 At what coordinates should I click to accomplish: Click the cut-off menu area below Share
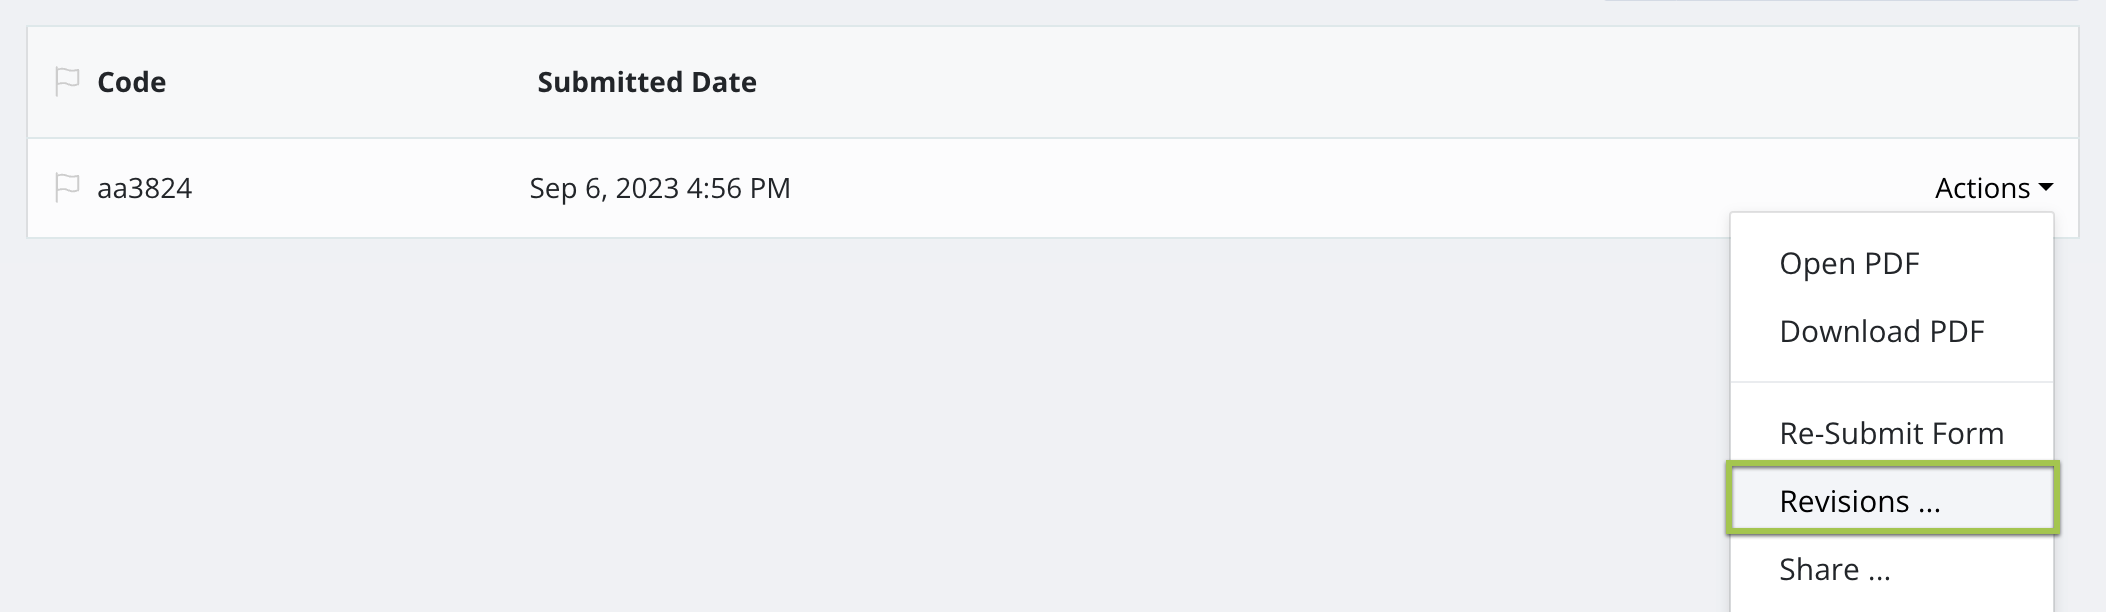1891,603
